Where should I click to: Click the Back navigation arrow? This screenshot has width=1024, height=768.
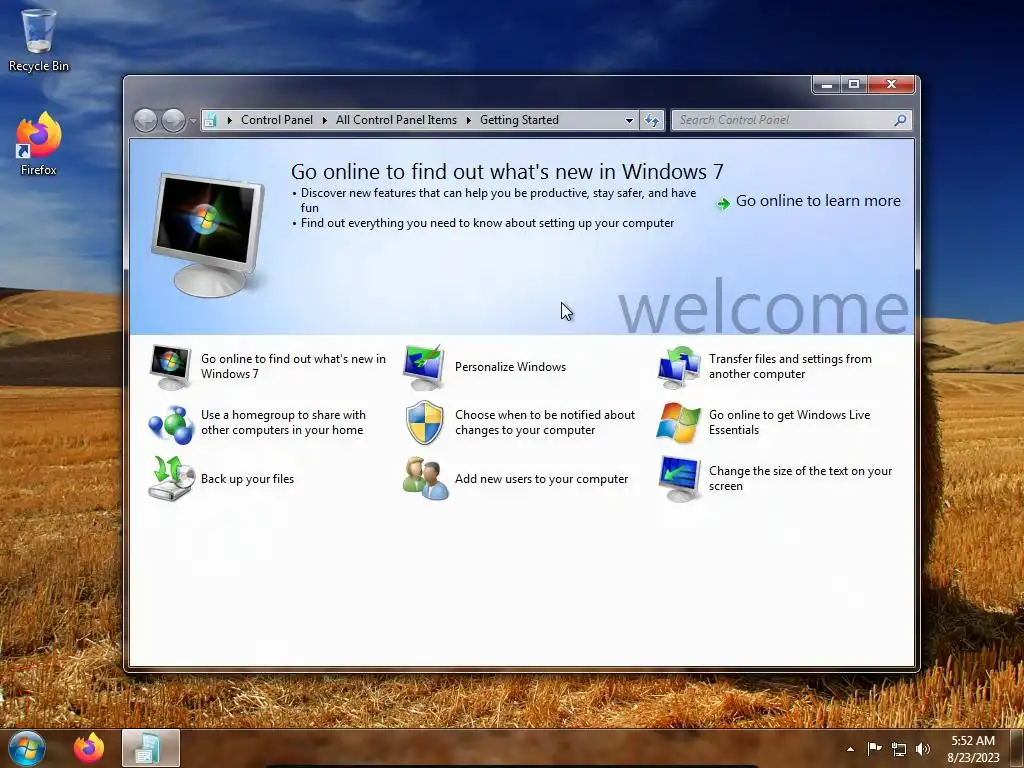[146, 120]
